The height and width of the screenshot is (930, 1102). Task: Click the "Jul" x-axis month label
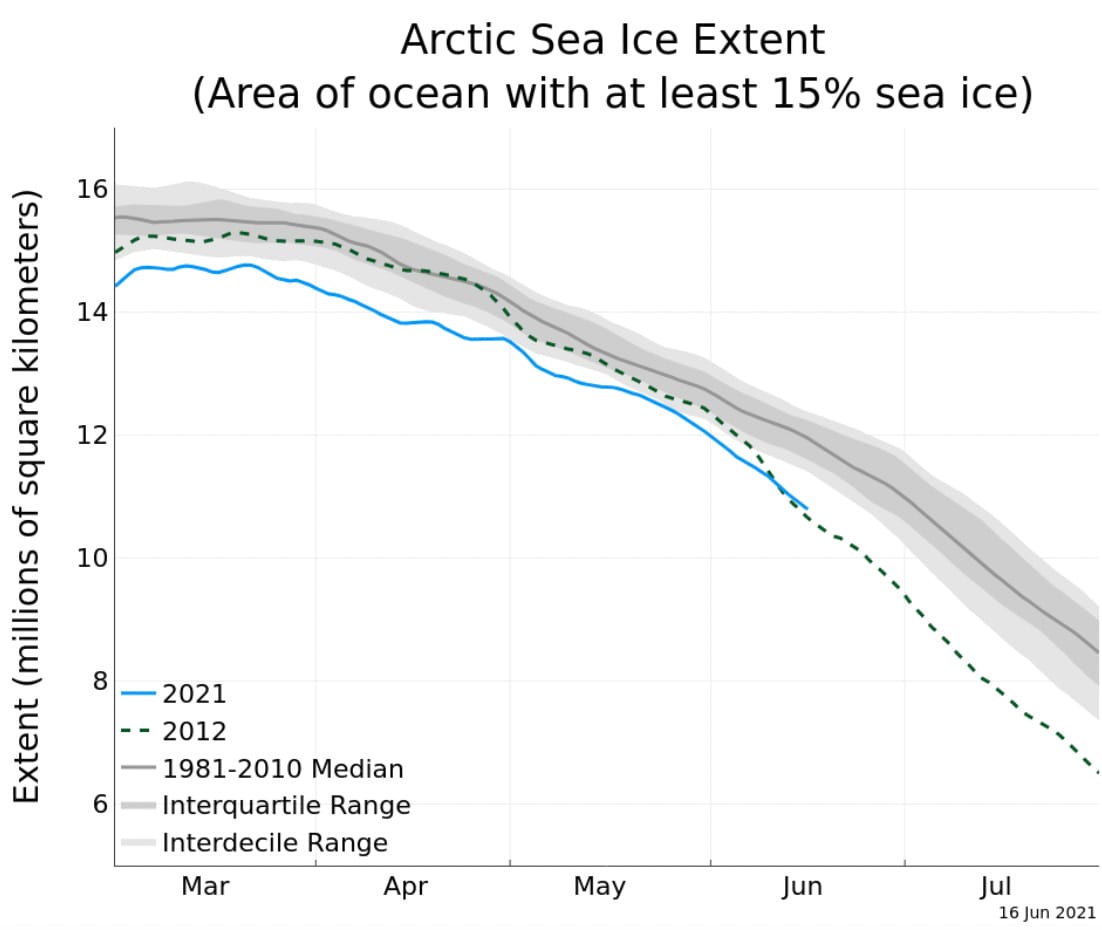tap(997, 886)
